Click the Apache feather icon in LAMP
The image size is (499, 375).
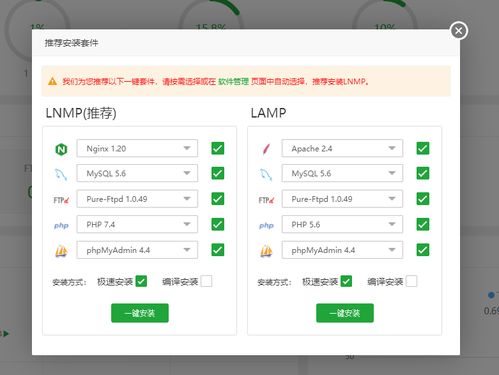click(266, 149)
